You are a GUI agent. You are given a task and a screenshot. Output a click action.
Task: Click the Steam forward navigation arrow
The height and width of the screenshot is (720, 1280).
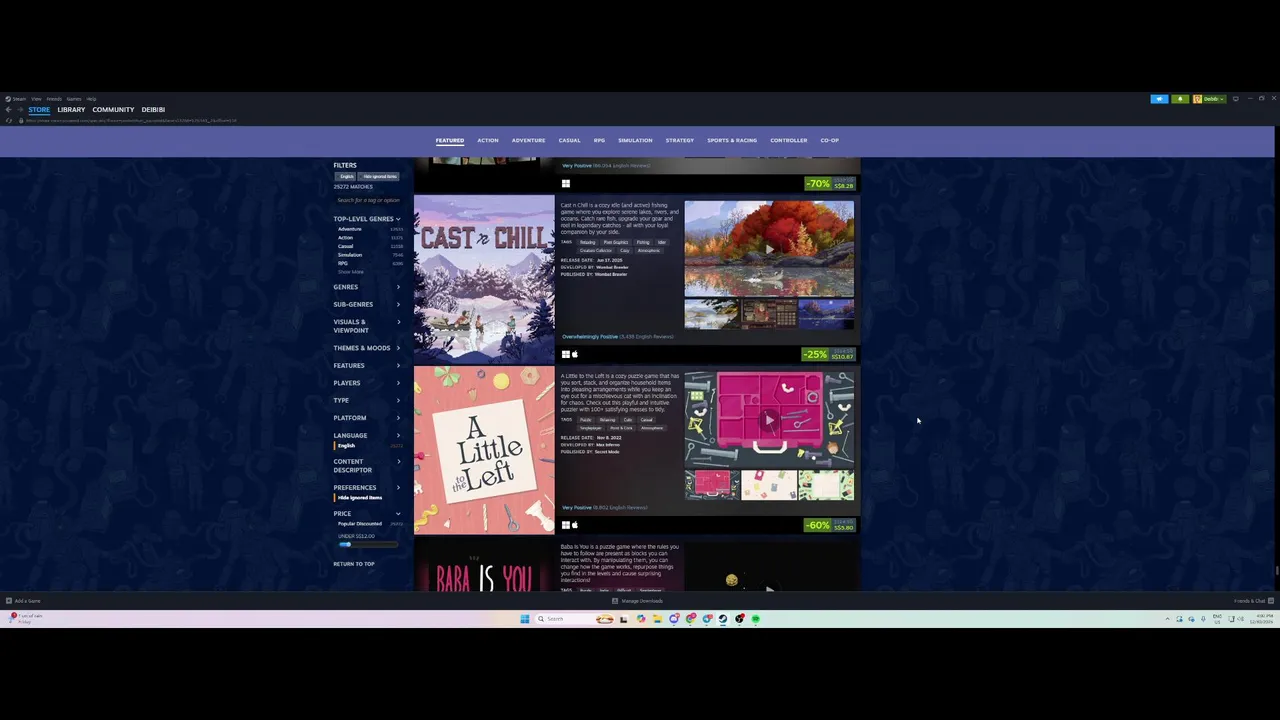point(20,109)
